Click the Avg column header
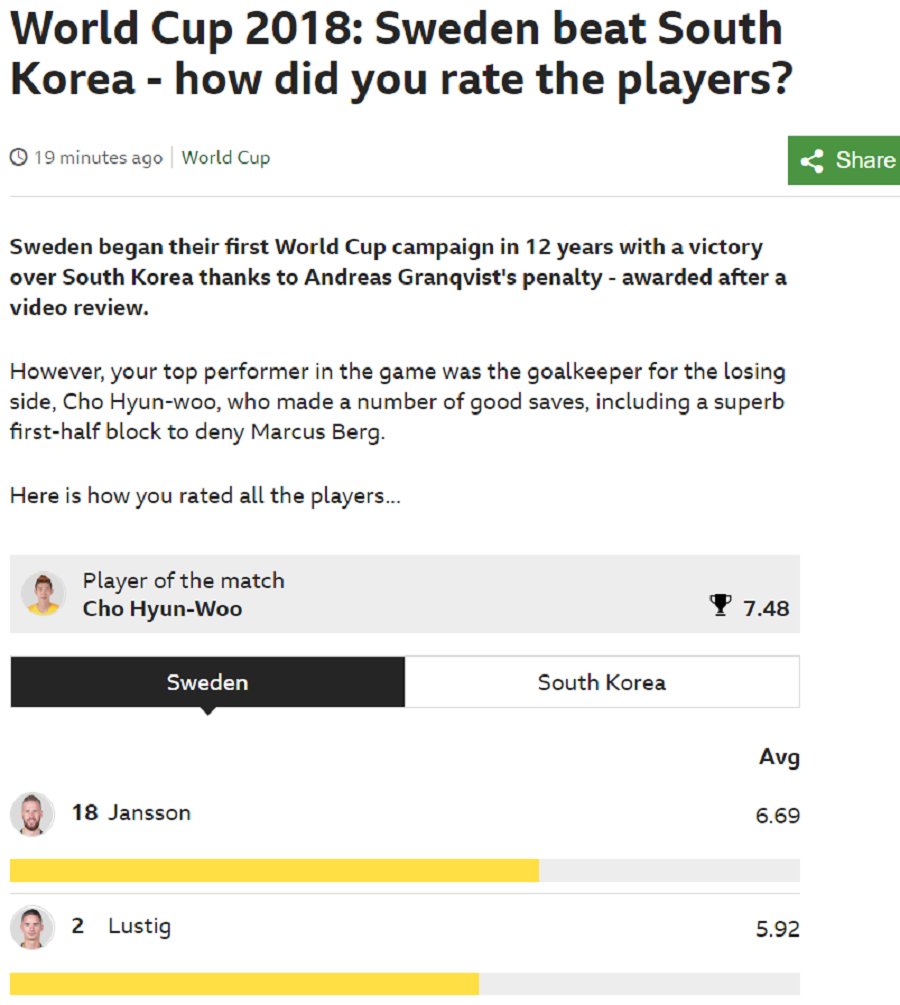 pos(779,758)
